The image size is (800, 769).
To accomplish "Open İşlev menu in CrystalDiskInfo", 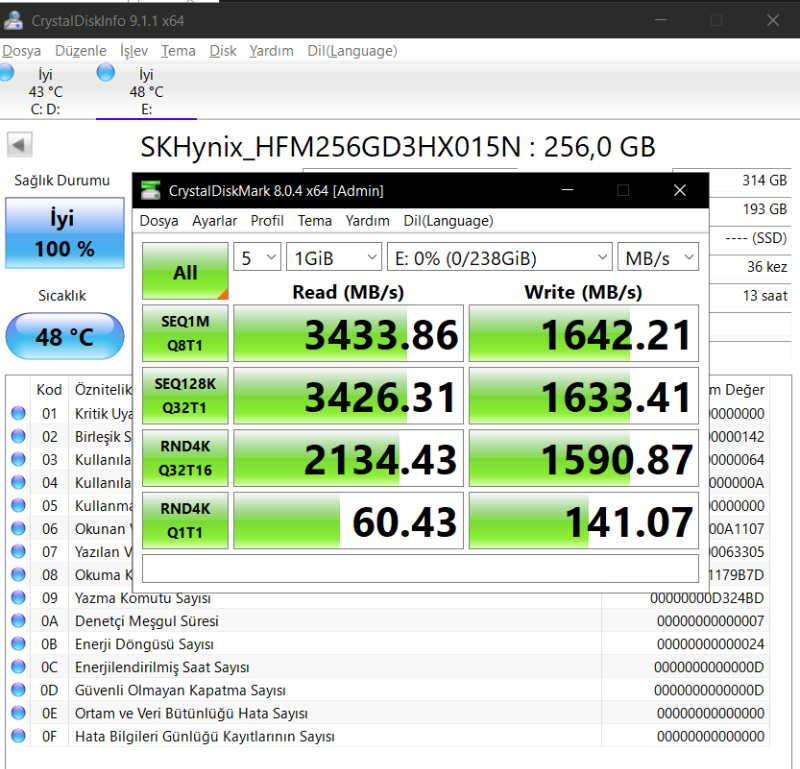I will (x=134, y=51).
